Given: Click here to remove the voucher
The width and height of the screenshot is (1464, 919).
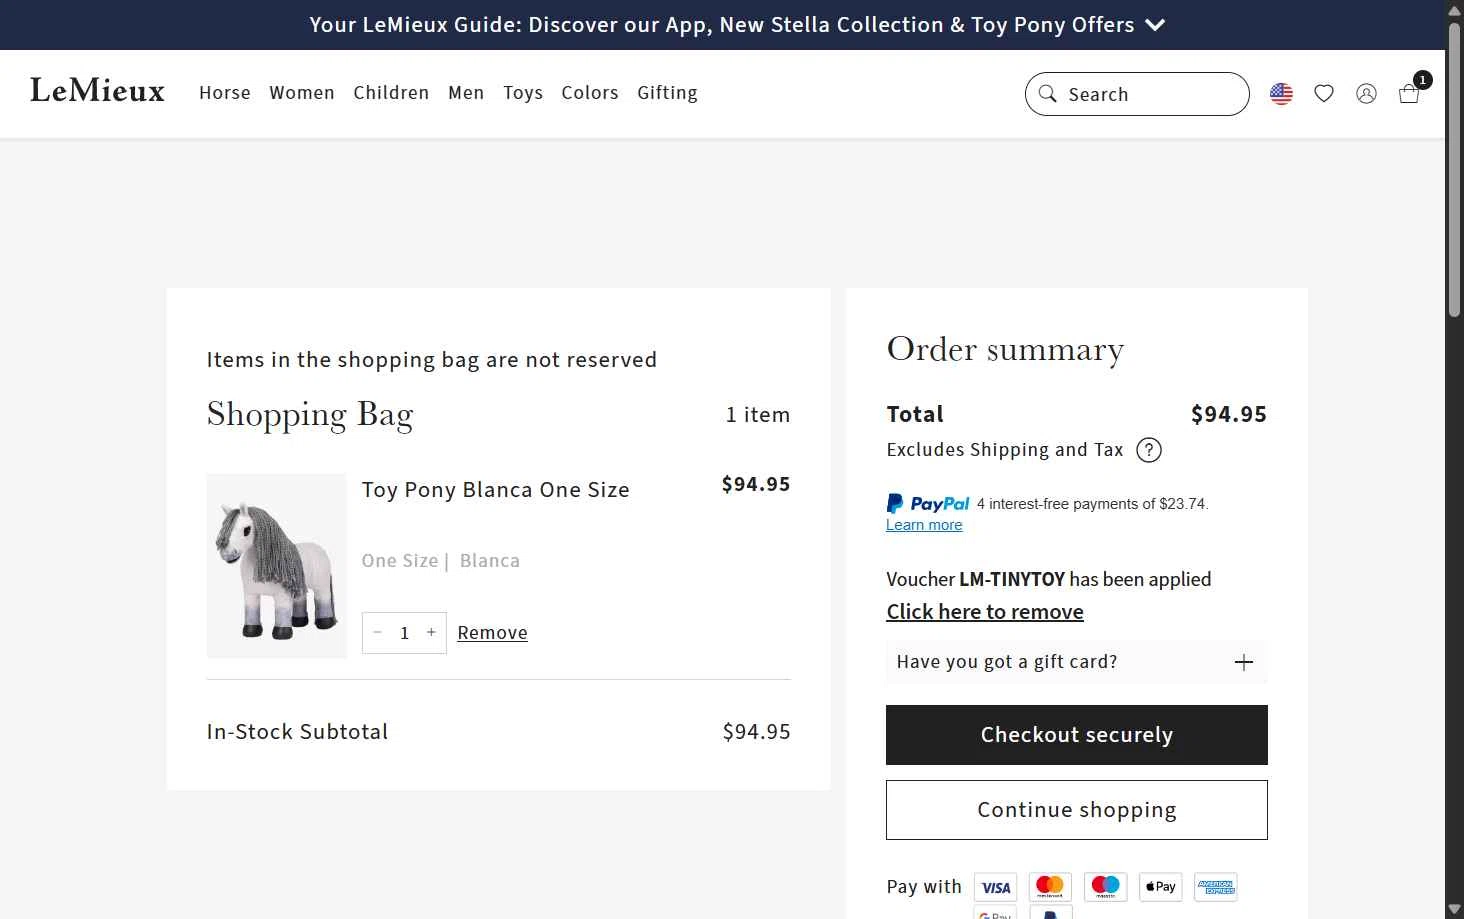Looking at the screenshot, I should click(985, 612).
